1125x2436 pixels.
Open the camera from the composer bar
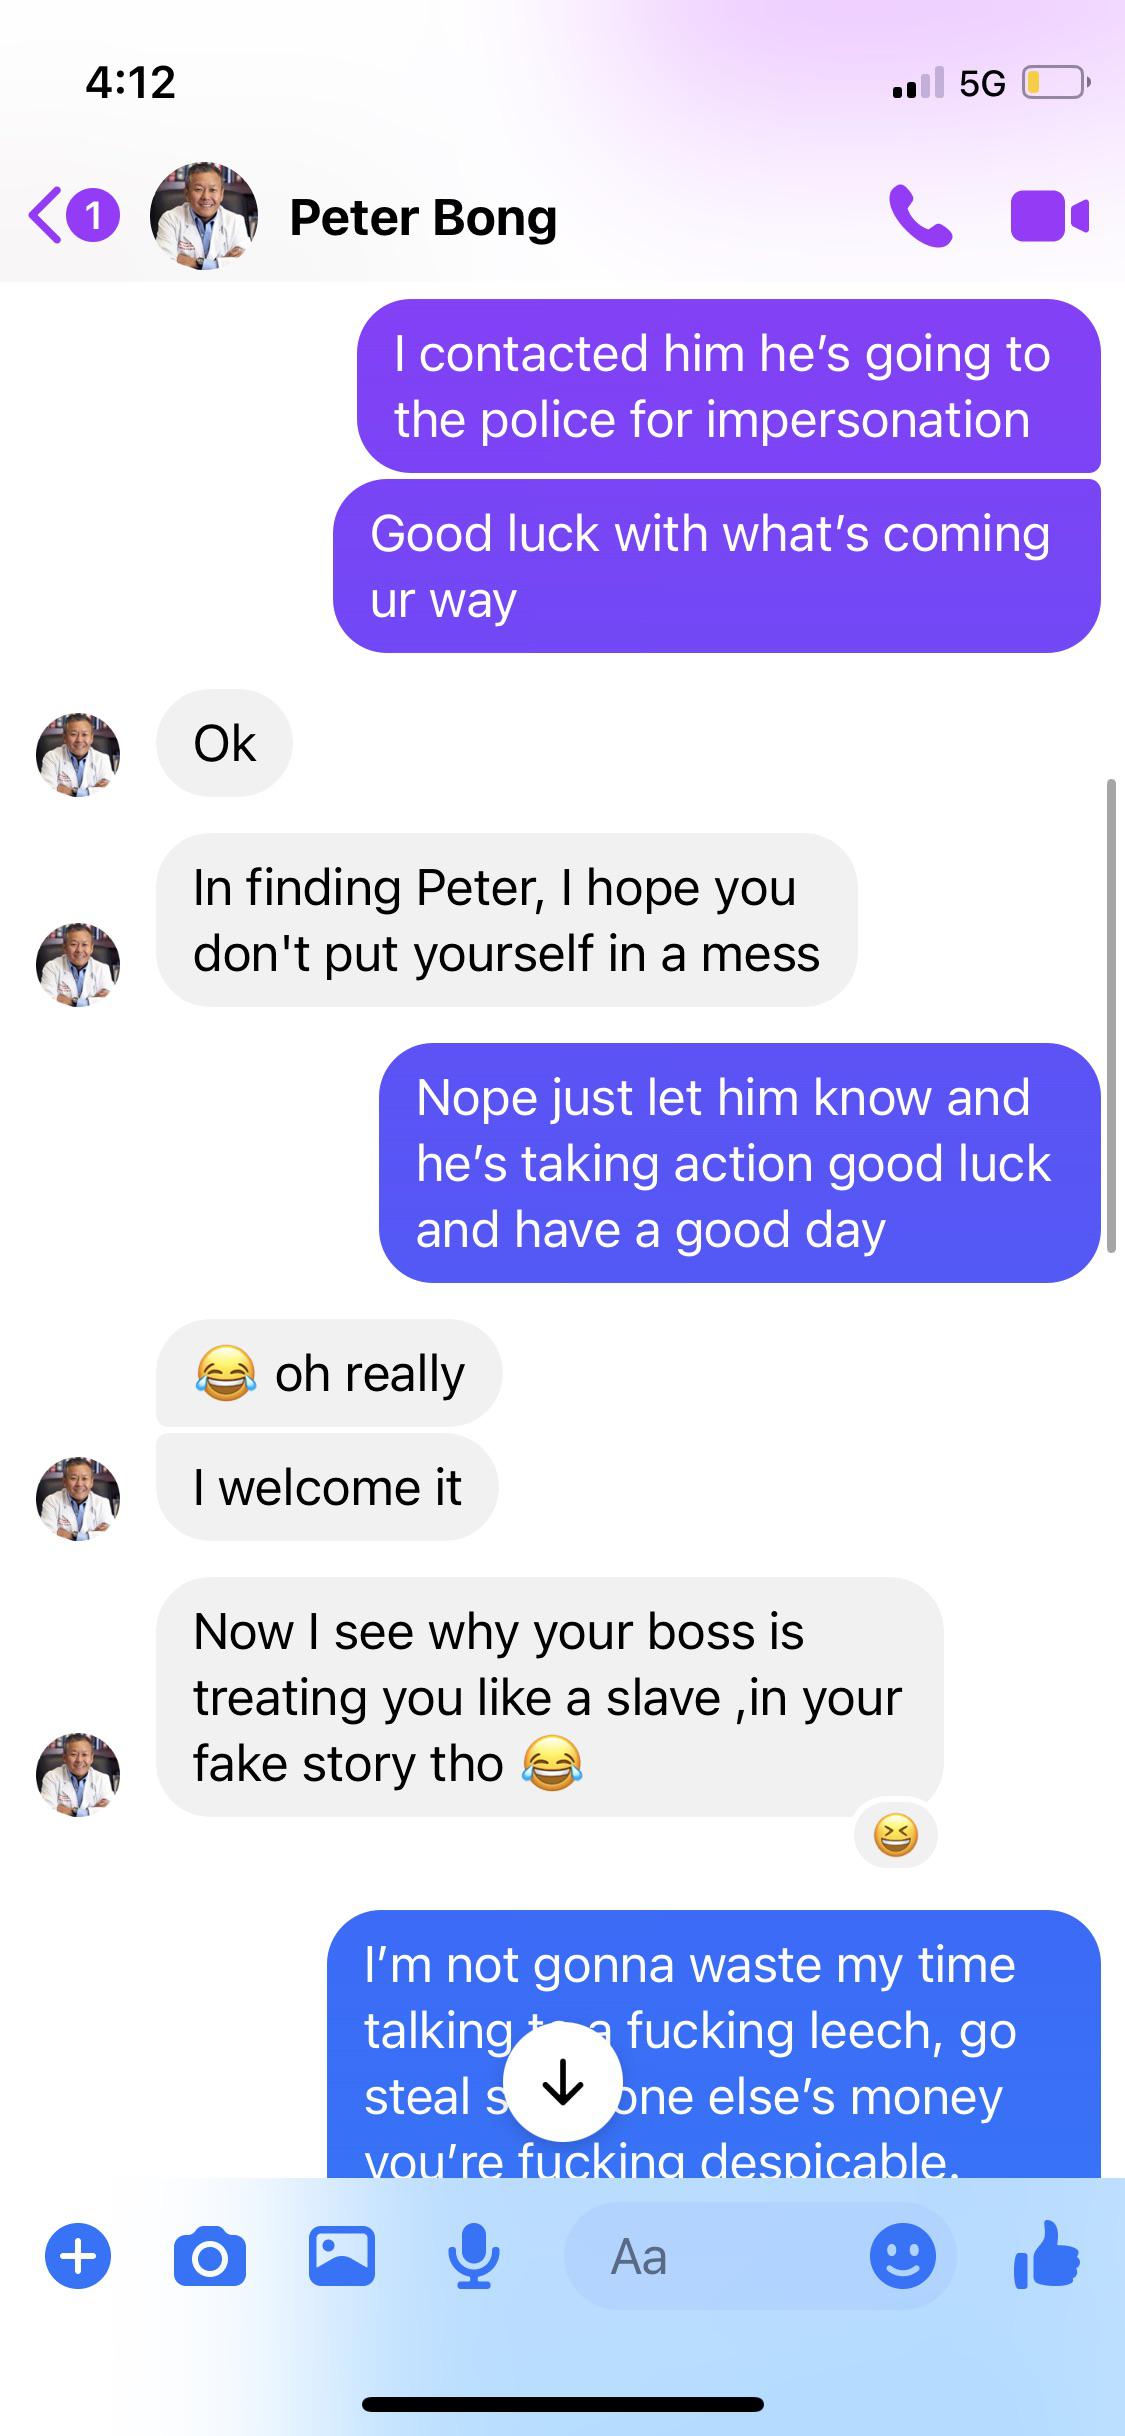point(210,2257)
